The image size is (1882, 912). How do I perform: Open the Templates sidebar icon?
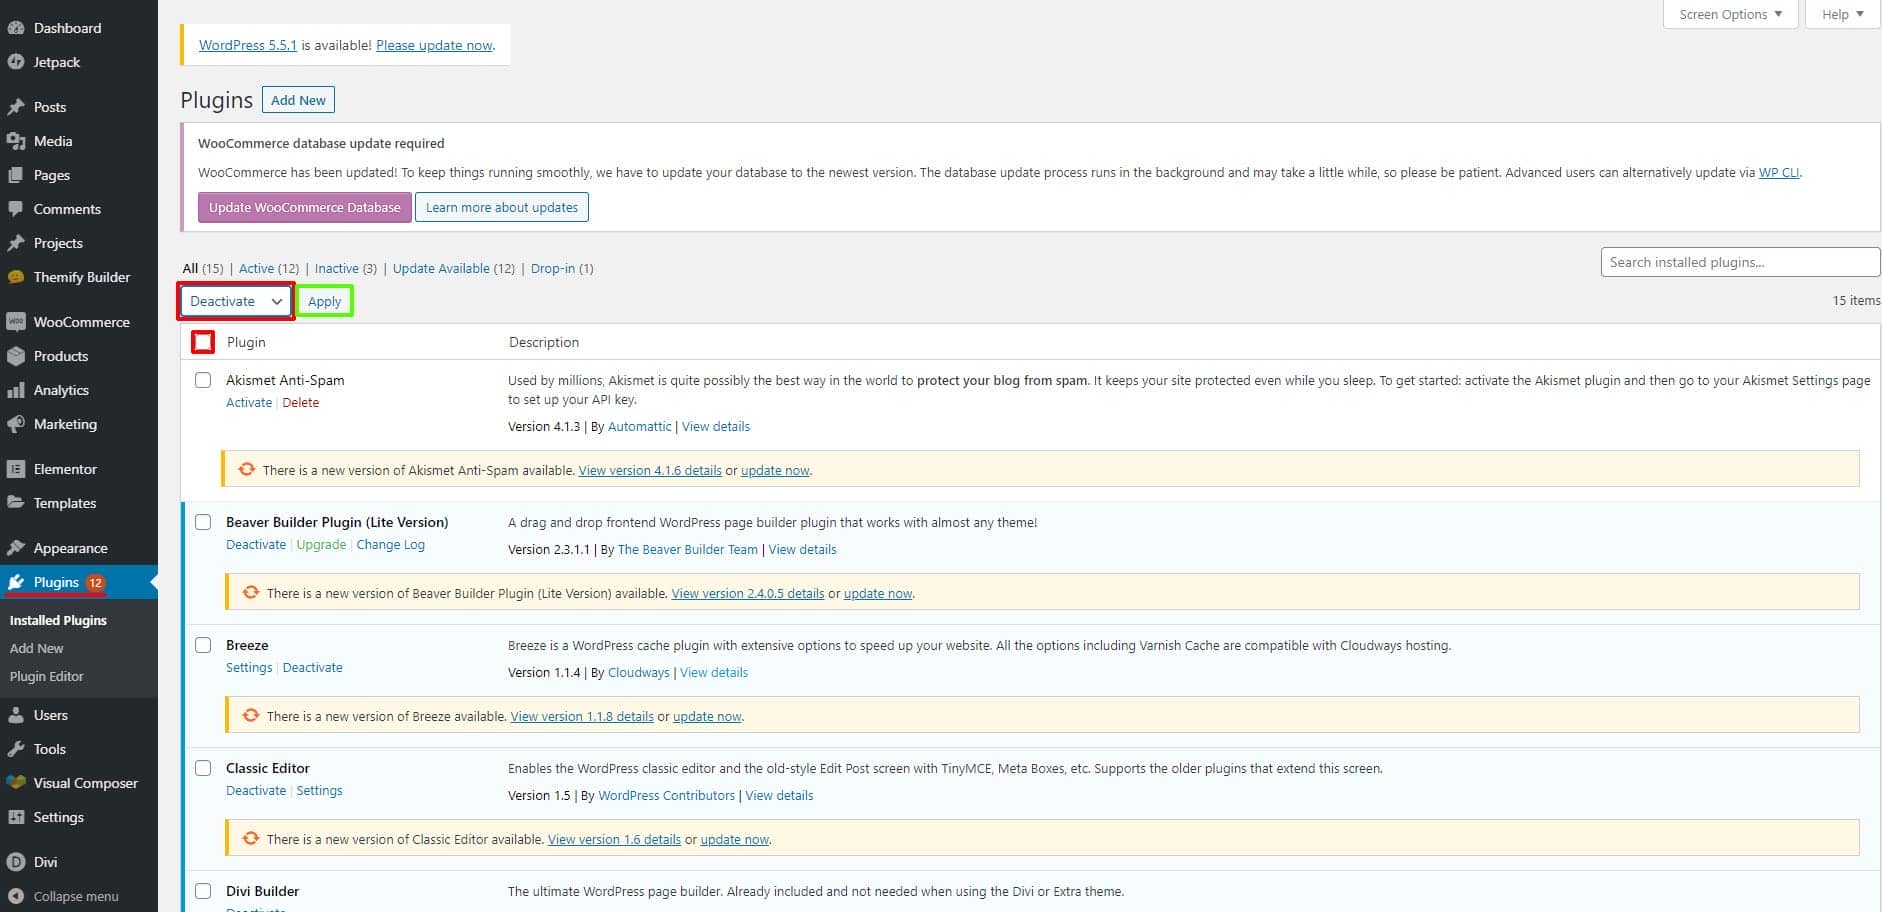coord(17,503)
